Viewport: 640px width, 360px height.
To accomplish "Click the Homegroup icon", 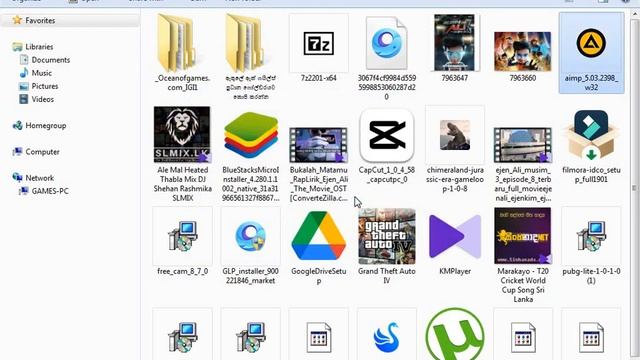I will (17, 125).
